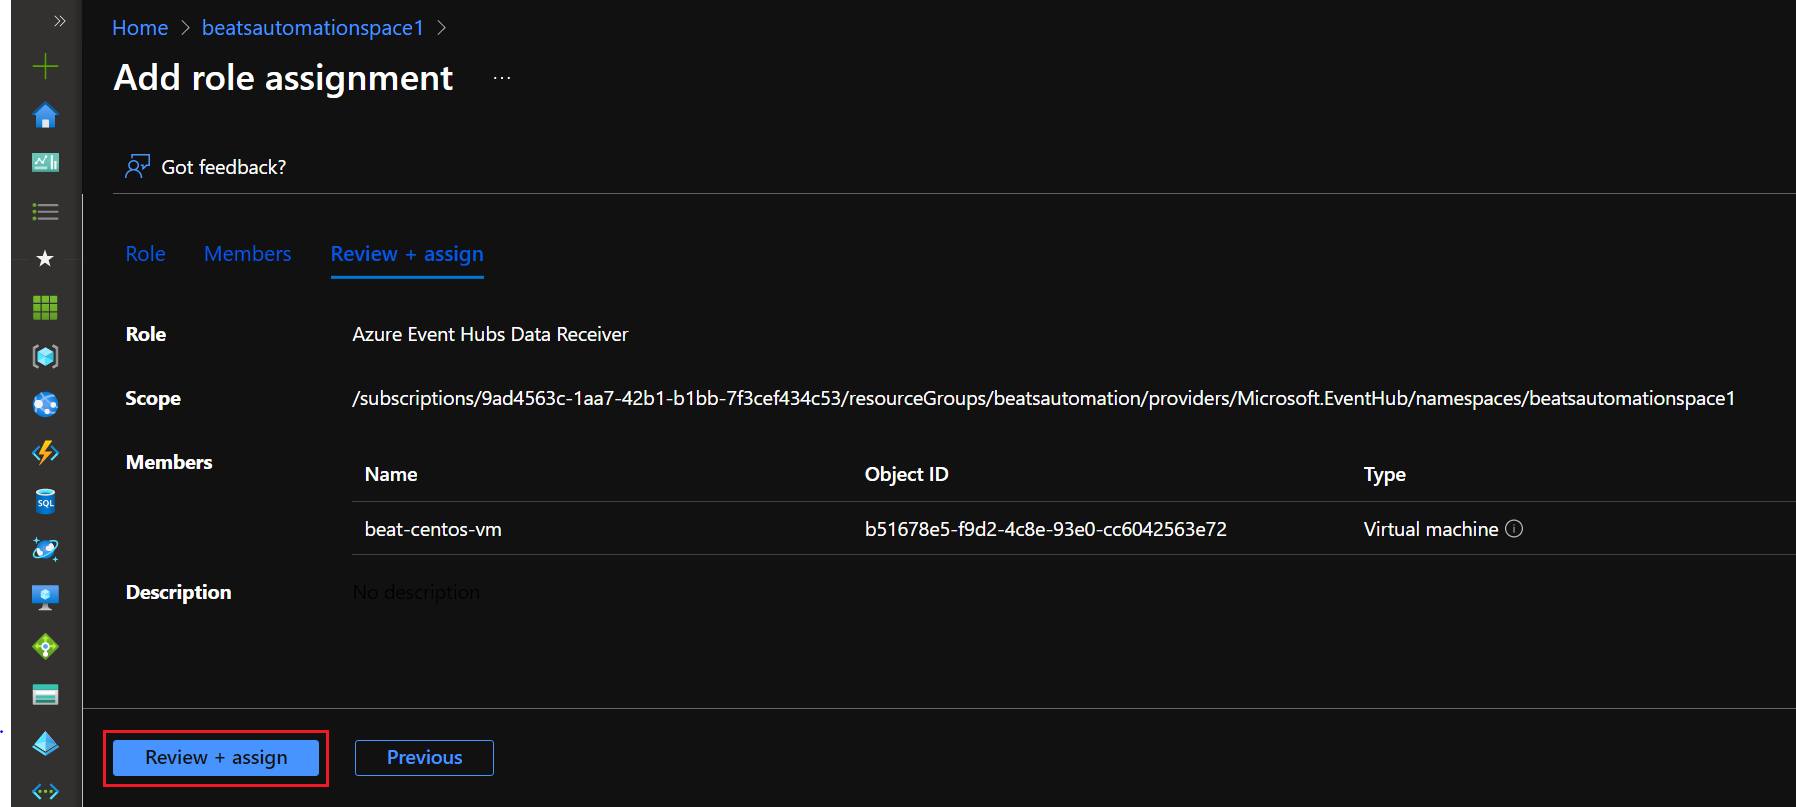1796x807 pixels.
Task: Open Azure Cosmos DB icon
Action: tap(45, 549)
